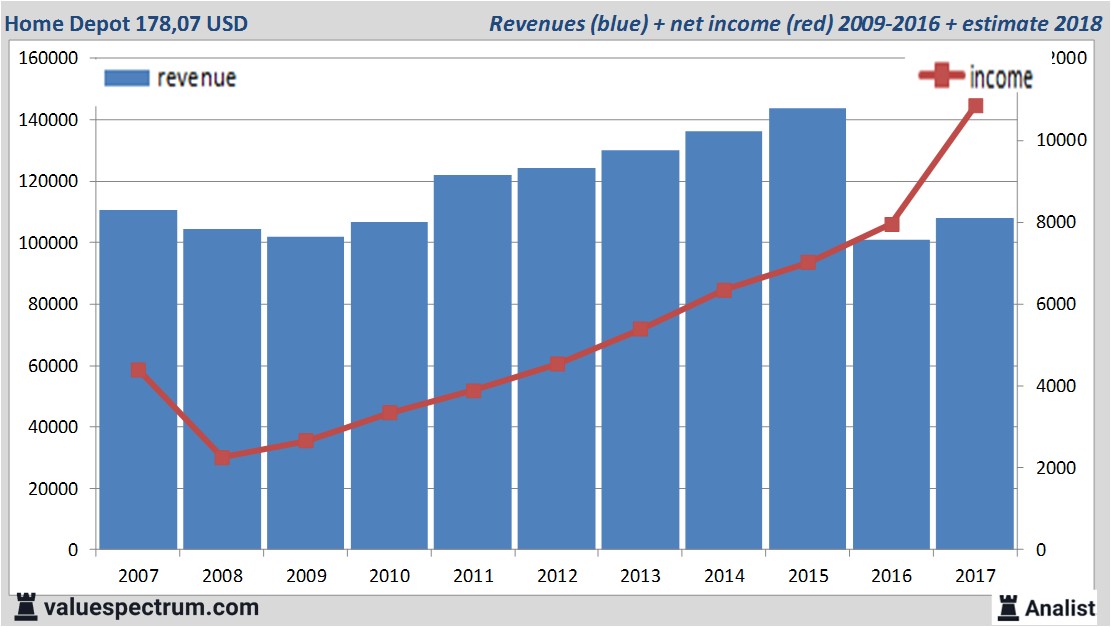The height and width of the screenshot is (627, 1111).
Task: Select the 100000 left-axis label
Action: (48, 243)
